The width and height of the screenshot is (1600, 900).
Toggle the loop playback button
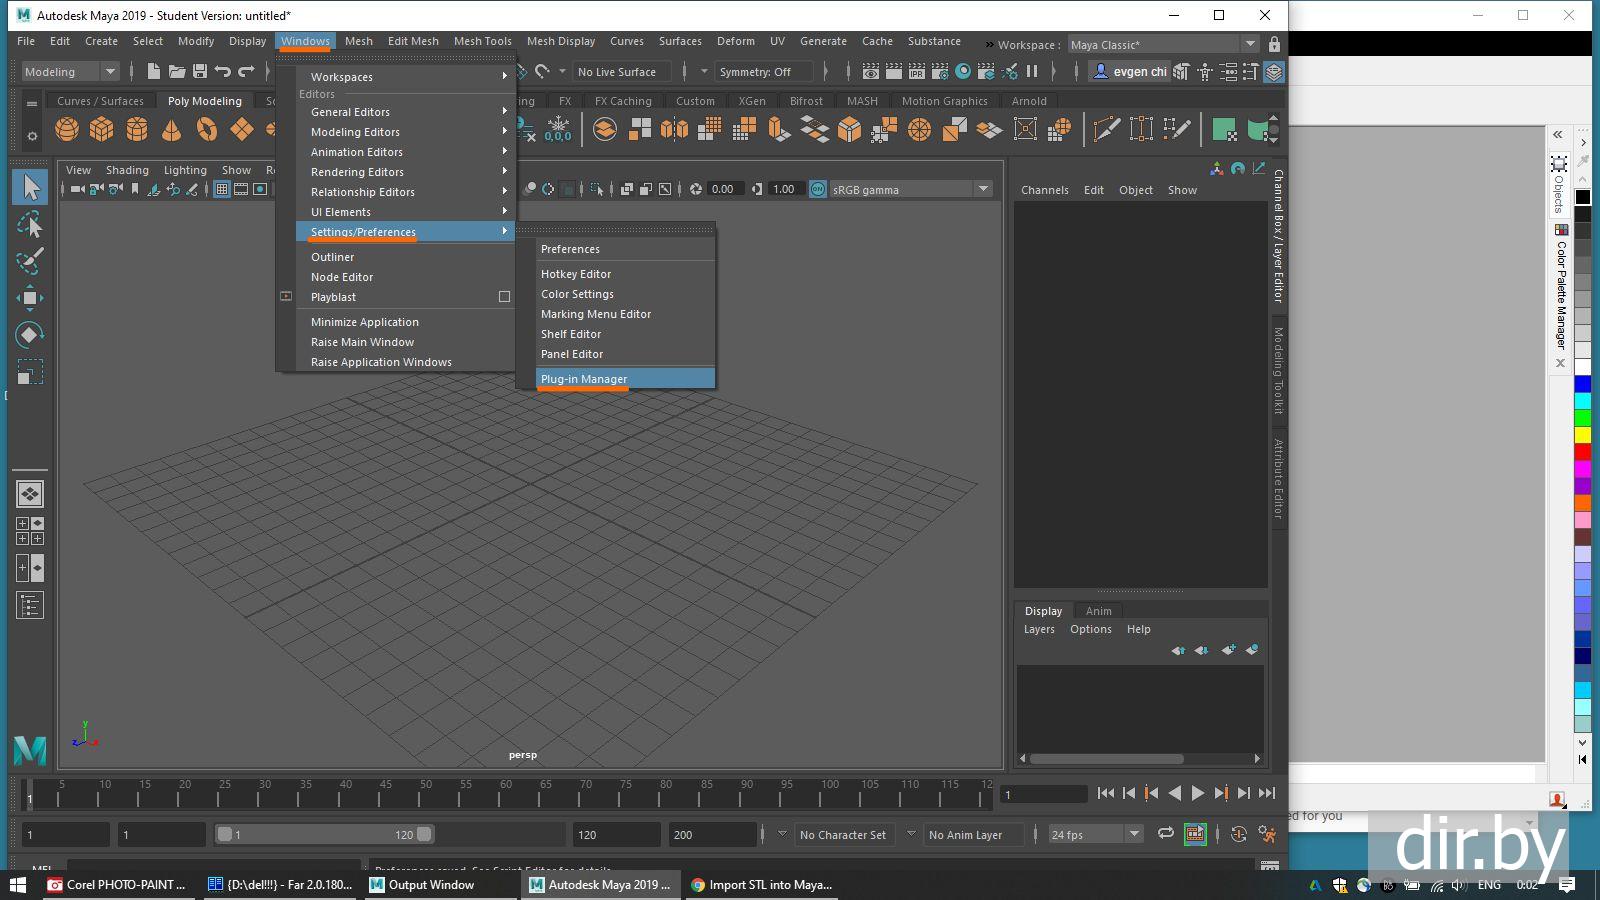click(1165, 834)
